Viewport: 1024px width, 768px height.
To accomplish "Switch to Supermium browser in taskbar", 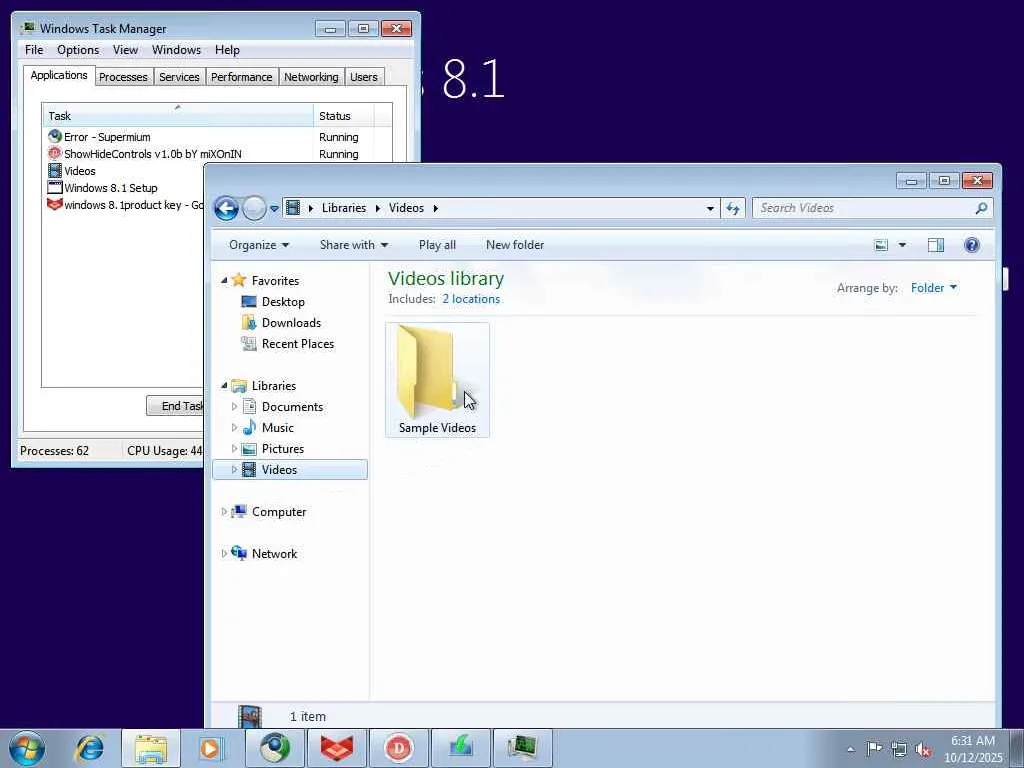I will [275, 748].
